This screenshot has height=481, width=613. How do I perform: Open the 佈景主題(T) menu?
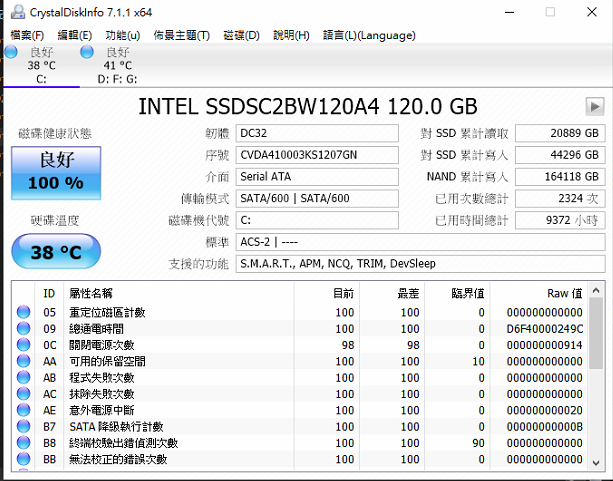click(x=182, y=35)
